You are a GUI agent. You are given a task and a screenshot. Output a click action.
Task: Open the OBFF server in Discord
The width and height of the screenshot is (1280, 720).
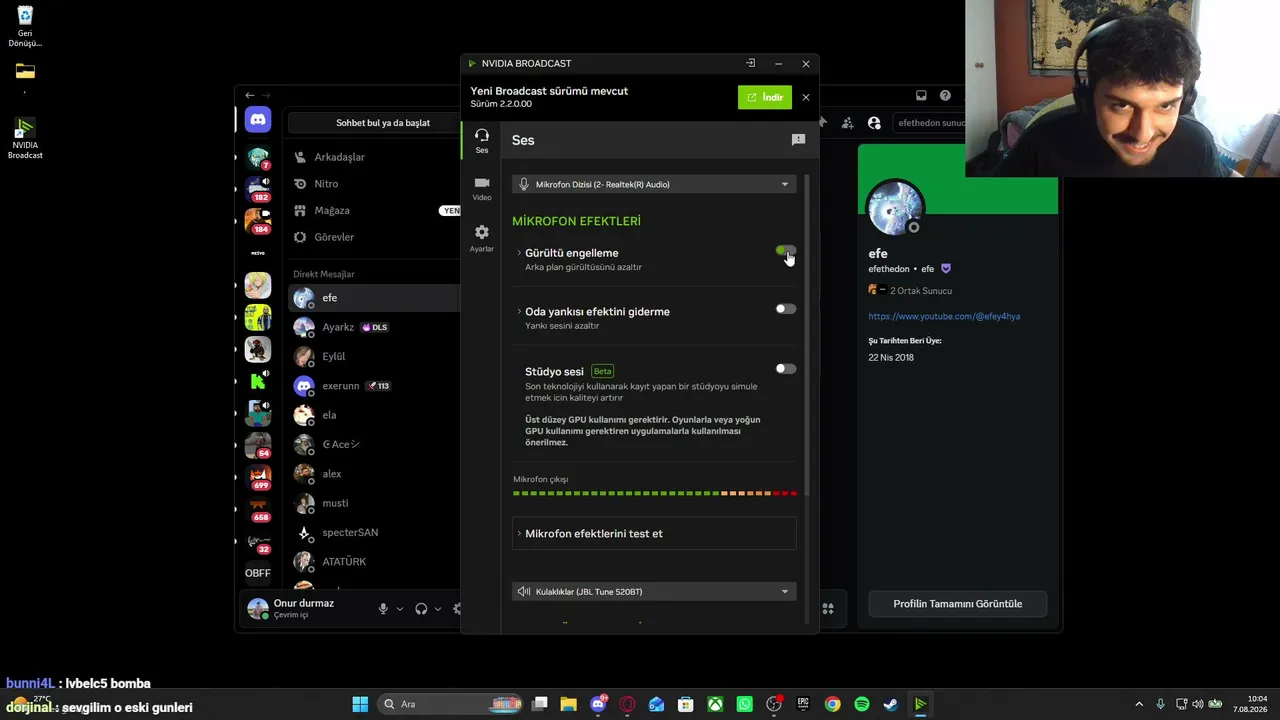(258, 573)
